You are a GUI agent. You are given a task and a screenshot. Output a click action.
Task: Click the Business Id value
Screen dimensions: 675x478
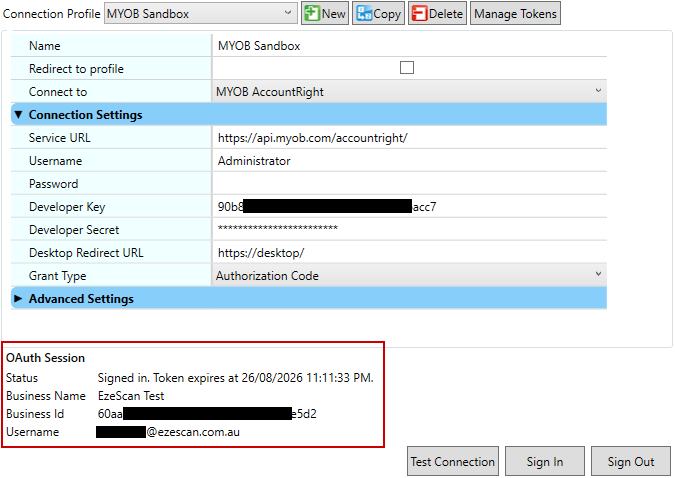(x=207, y=414)
